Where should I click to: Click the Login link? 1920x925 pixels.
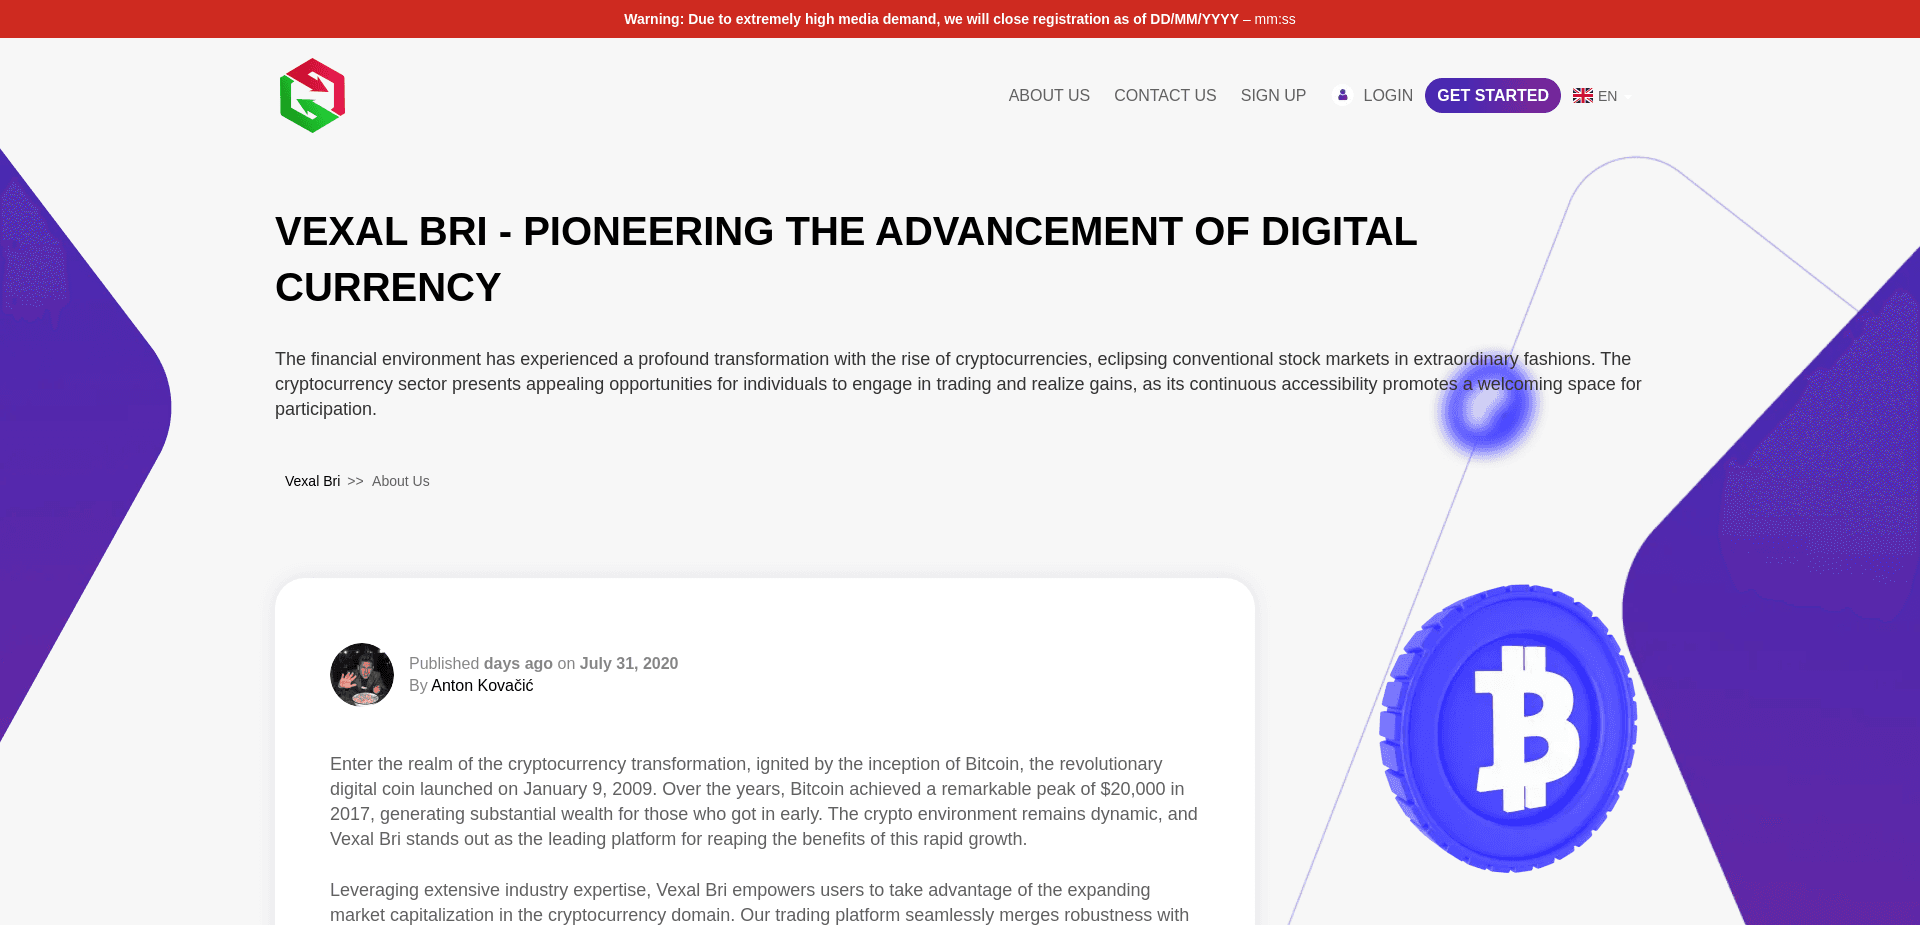(x=1387, y=95)
